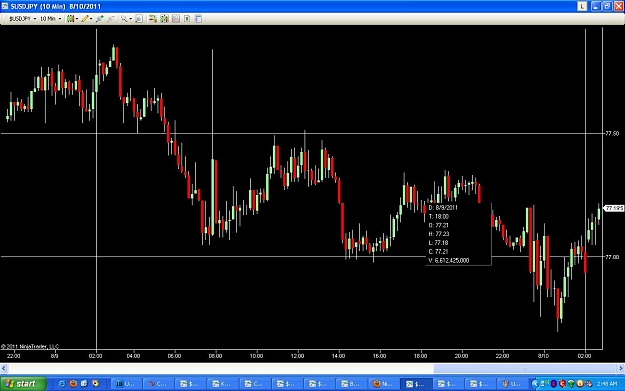
Task: Click the red C icon in system tray
Action: point(562,383)
